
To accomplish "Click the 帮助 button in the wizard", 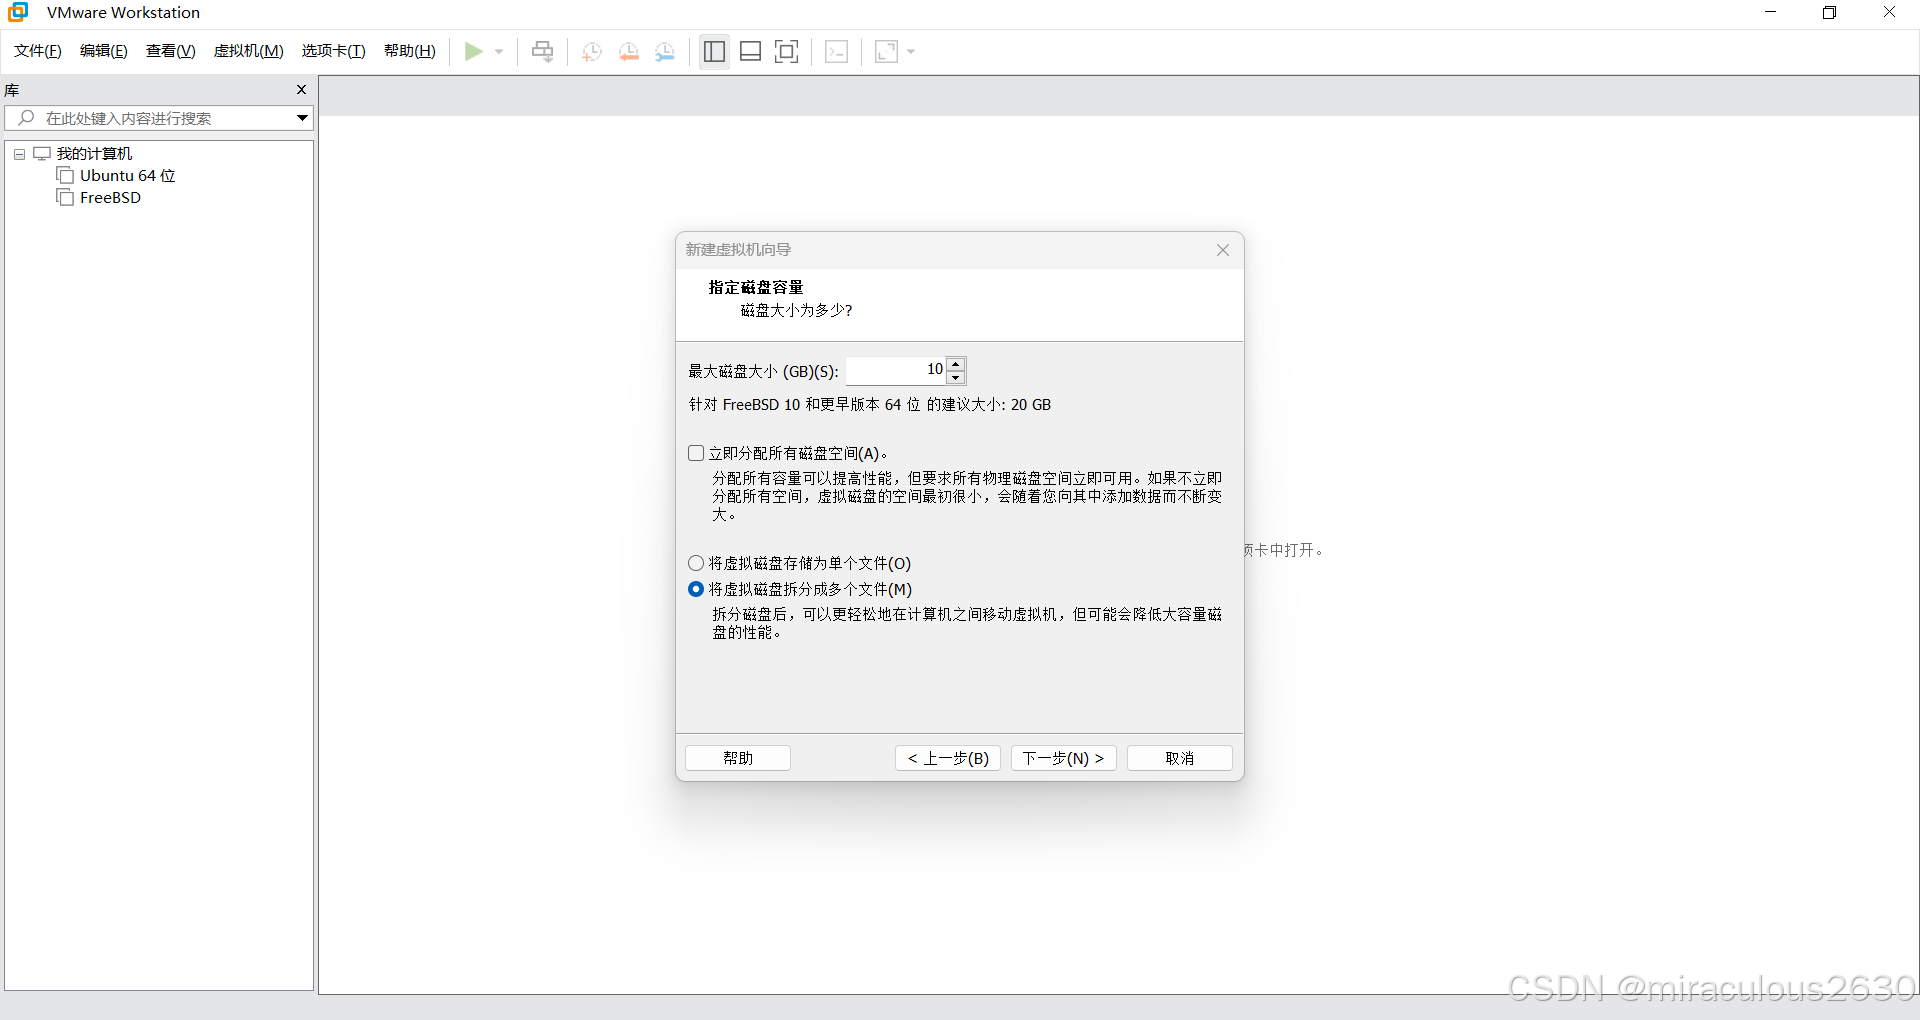I will [x=738, y=758].
